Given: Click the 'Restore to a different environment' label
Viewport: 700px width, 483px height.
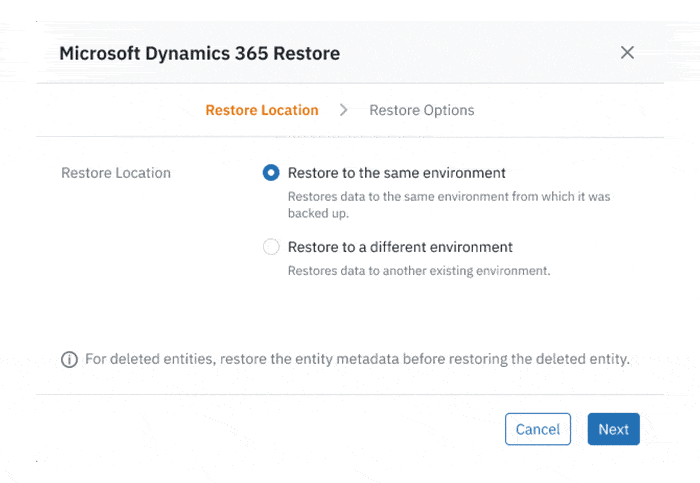Looking at the screenshot, I should point(400,247).
